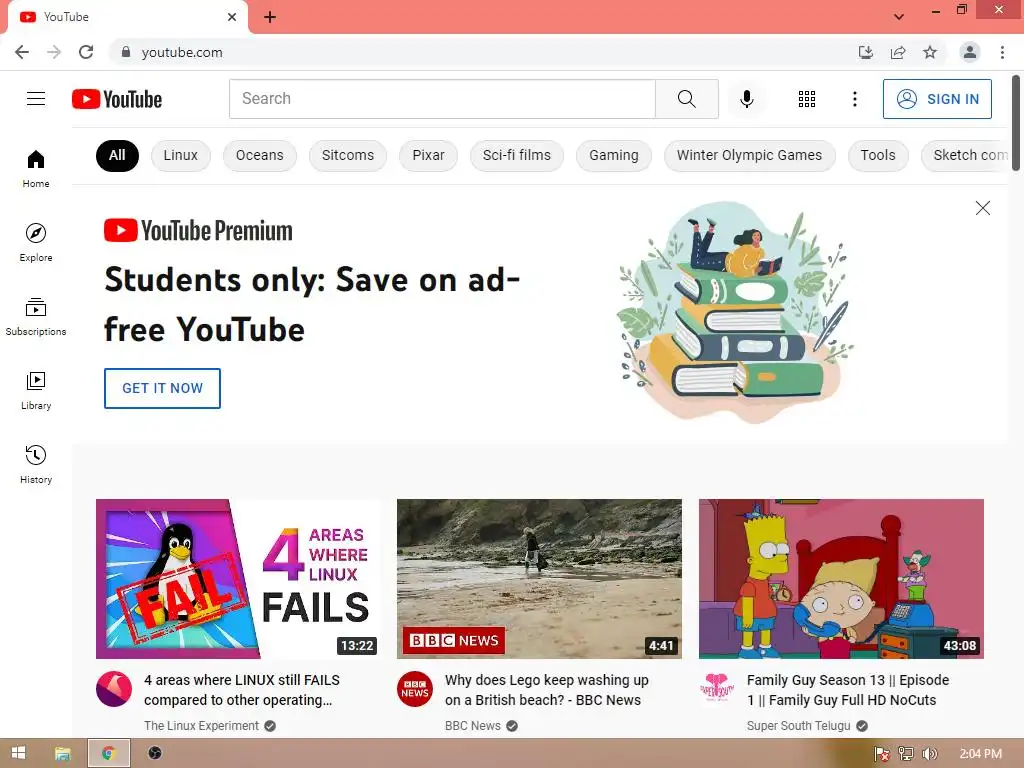Select the Gaming filter chip

coord(614,155)
